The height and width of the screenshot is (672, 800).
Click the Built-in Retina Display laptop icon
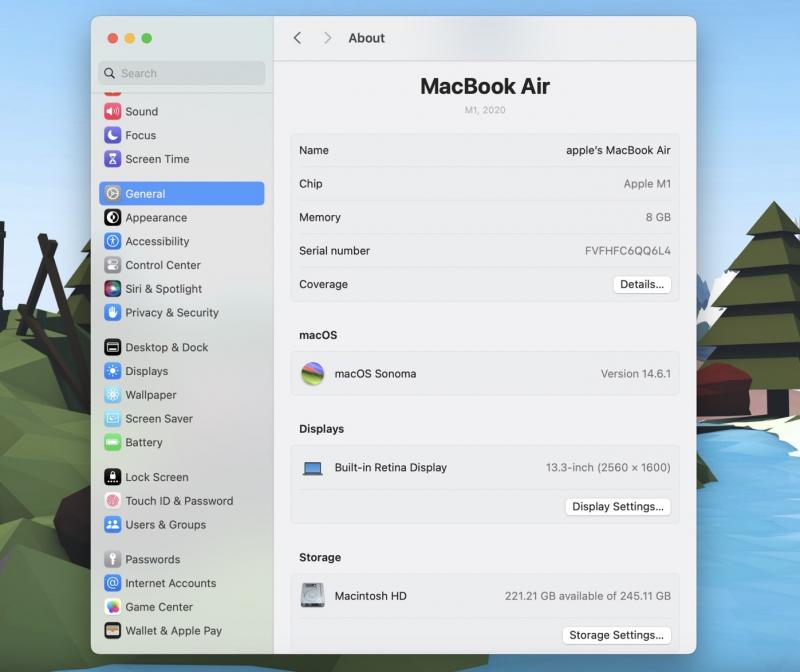[313, 468]
